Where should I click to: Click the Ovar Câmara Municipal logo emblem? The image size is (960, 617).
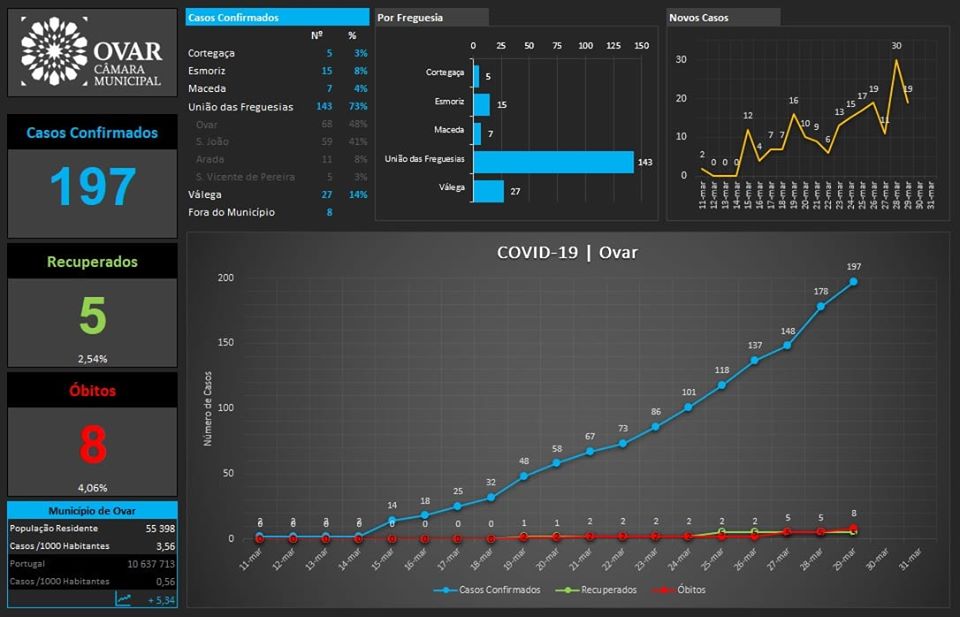pos(54,51)
